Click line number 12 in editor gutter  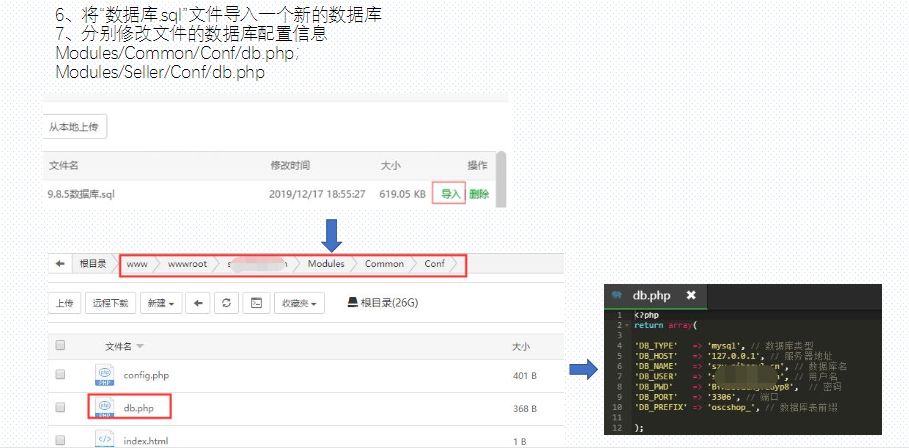coord(619,428)
